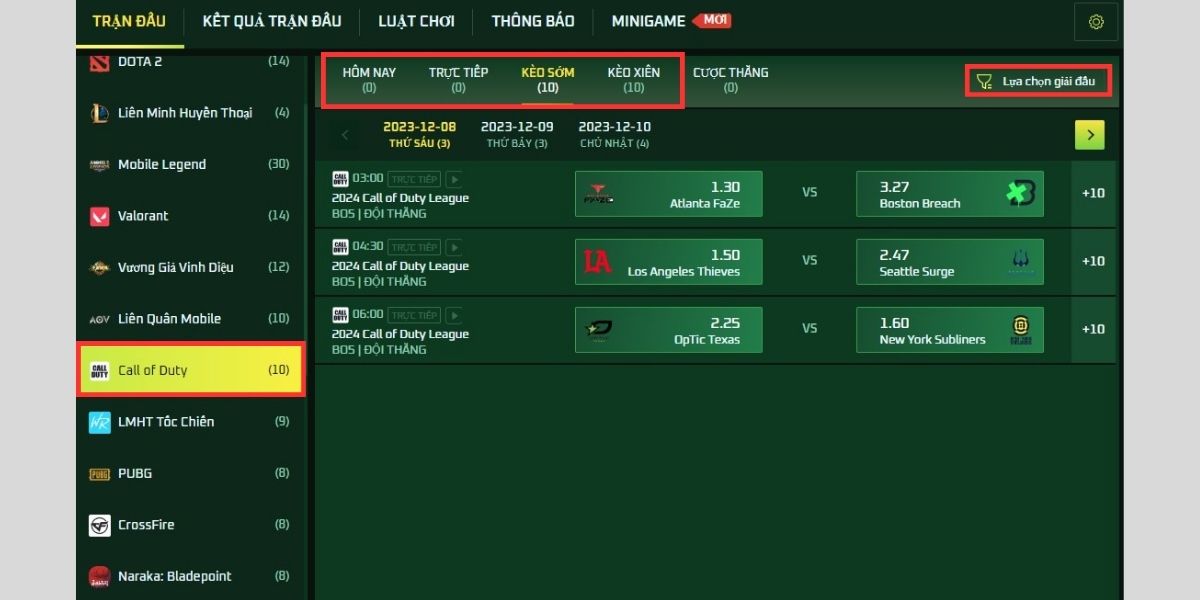Pick the PUBG game icon
1200x600 pixels.
tap(99, 473)
